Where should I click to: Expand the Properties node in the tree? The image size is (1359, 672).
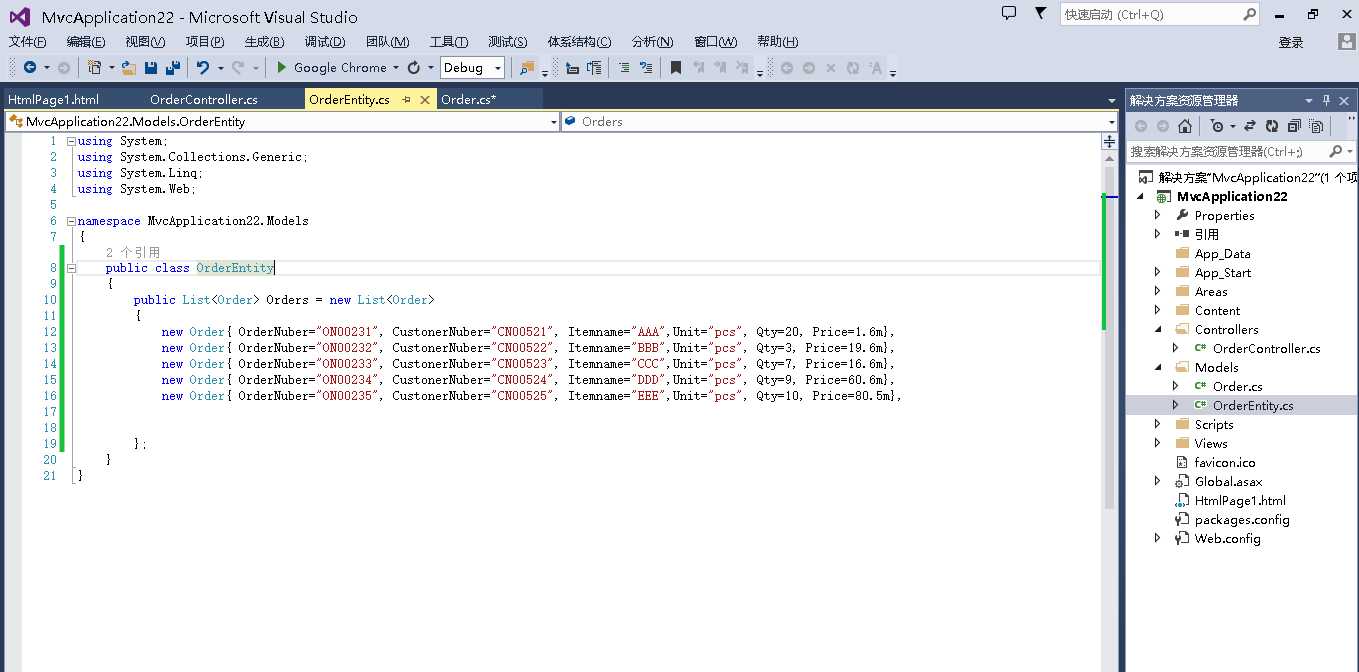1158,215
